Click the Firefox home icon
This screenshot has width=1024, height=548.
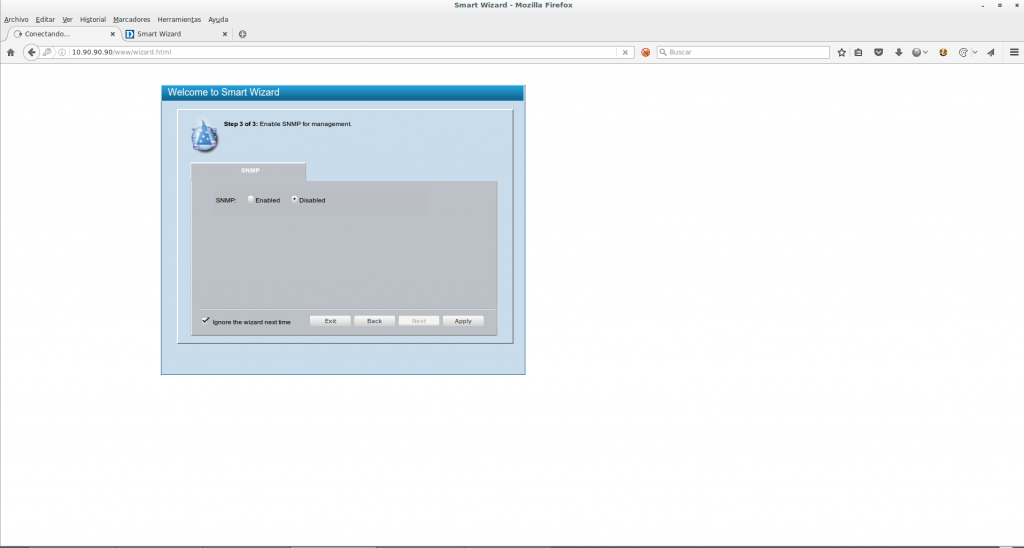pos(11,52)
